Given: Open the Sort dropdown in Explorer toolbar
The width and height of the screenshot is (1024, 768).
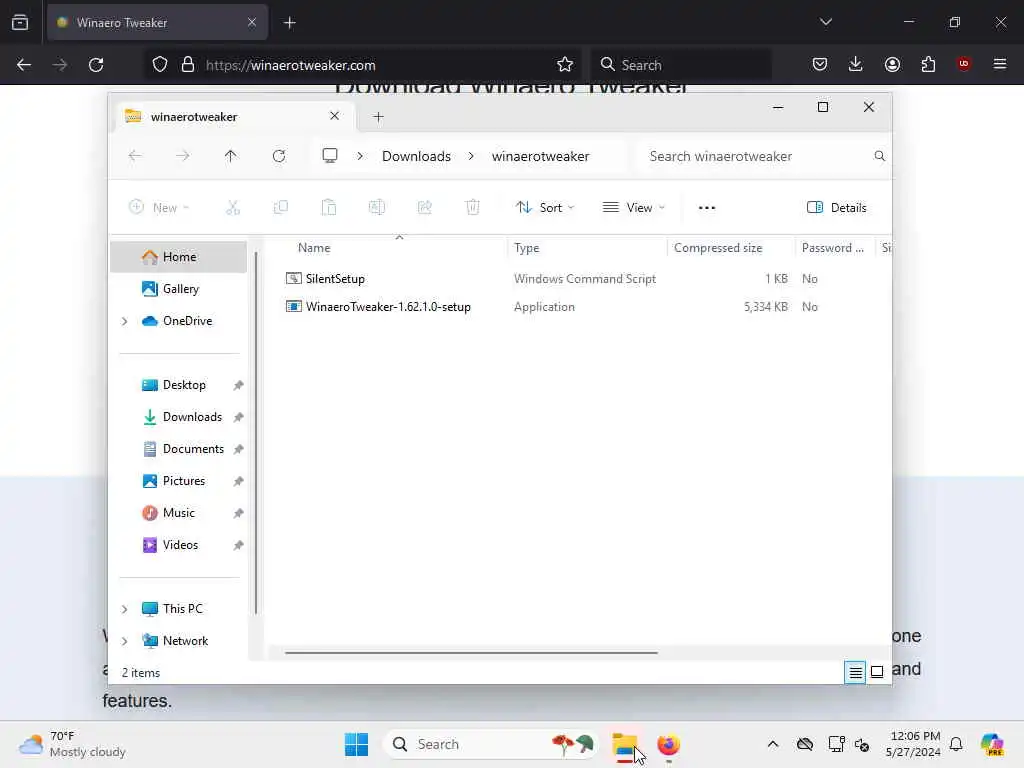Looking at the screenshot, I should click(x=545, y=208).
